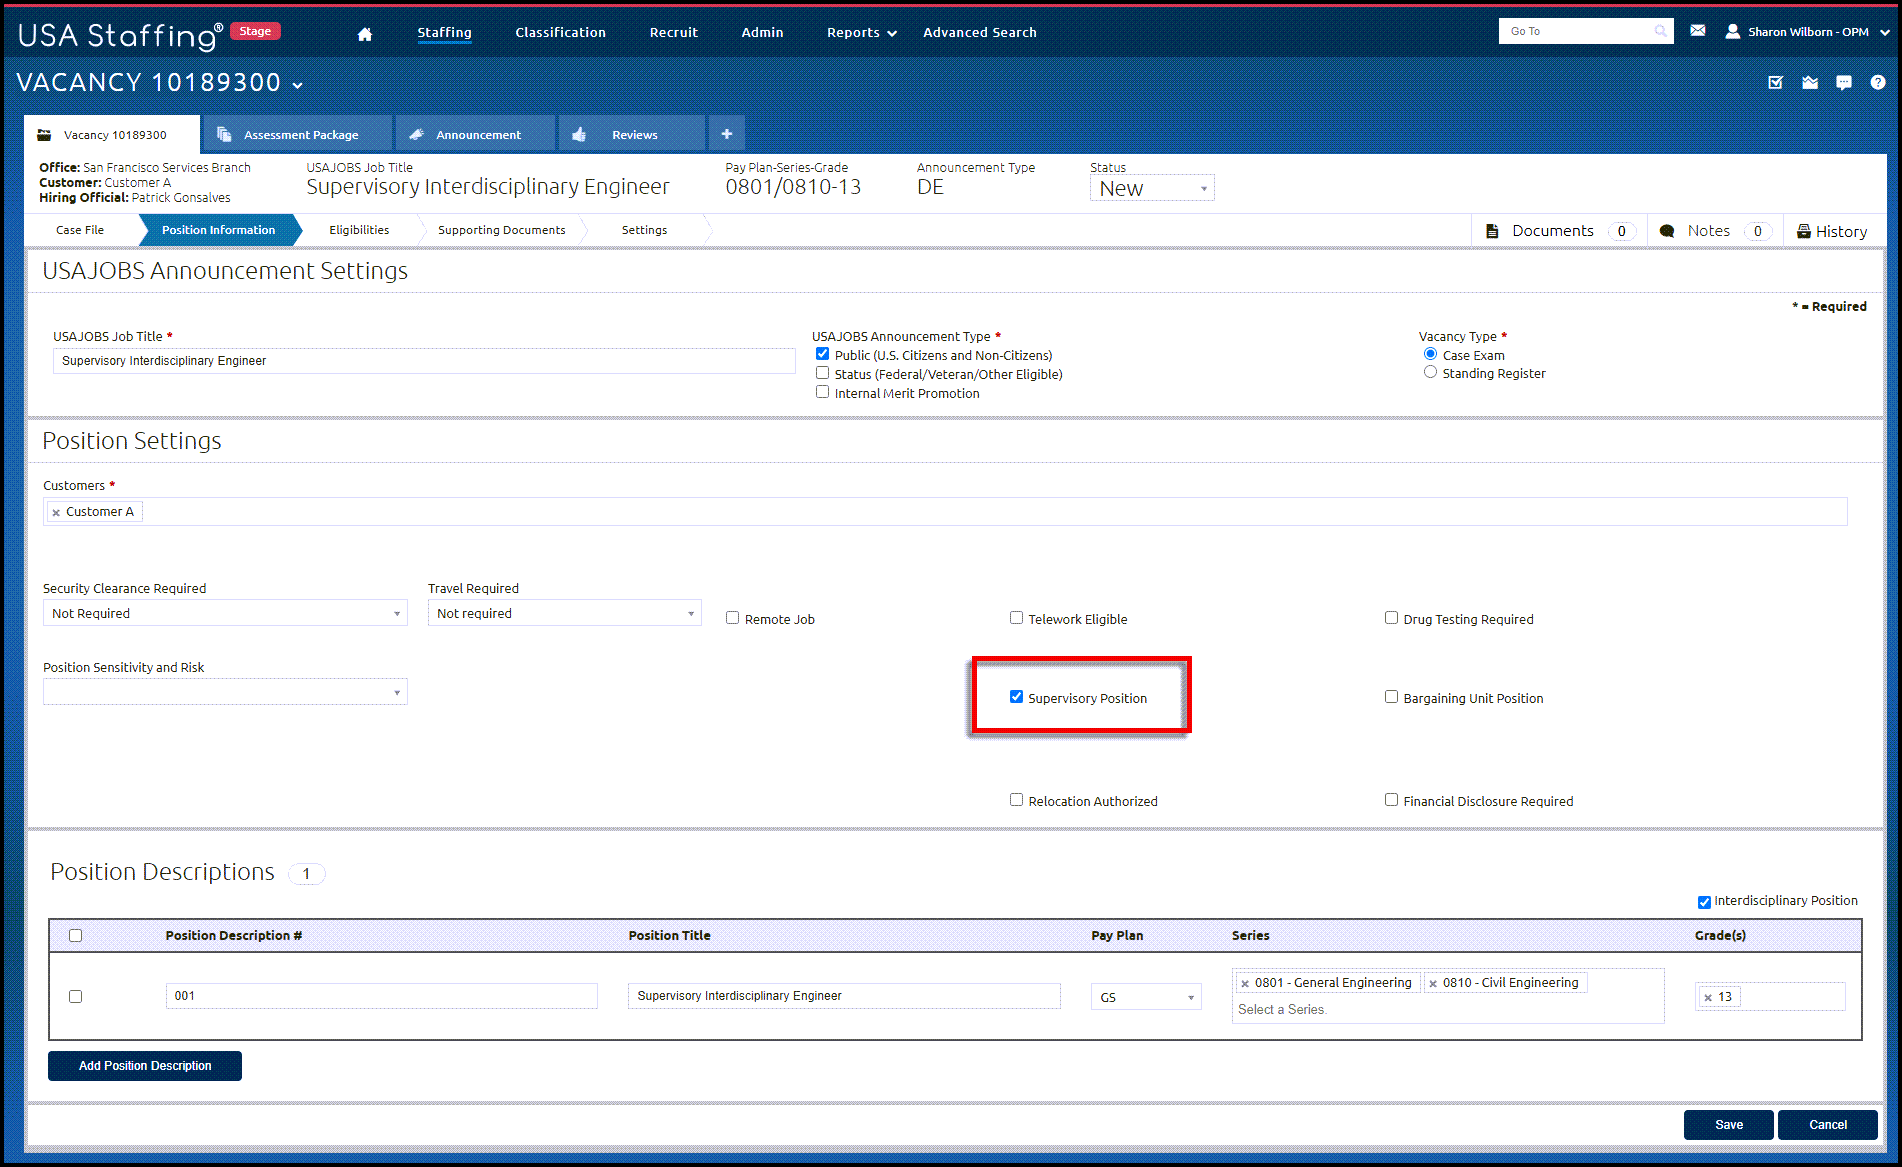Open the mail envelope icon in header
This screenshot has height=1167, width=1902.
[1697, 31]
